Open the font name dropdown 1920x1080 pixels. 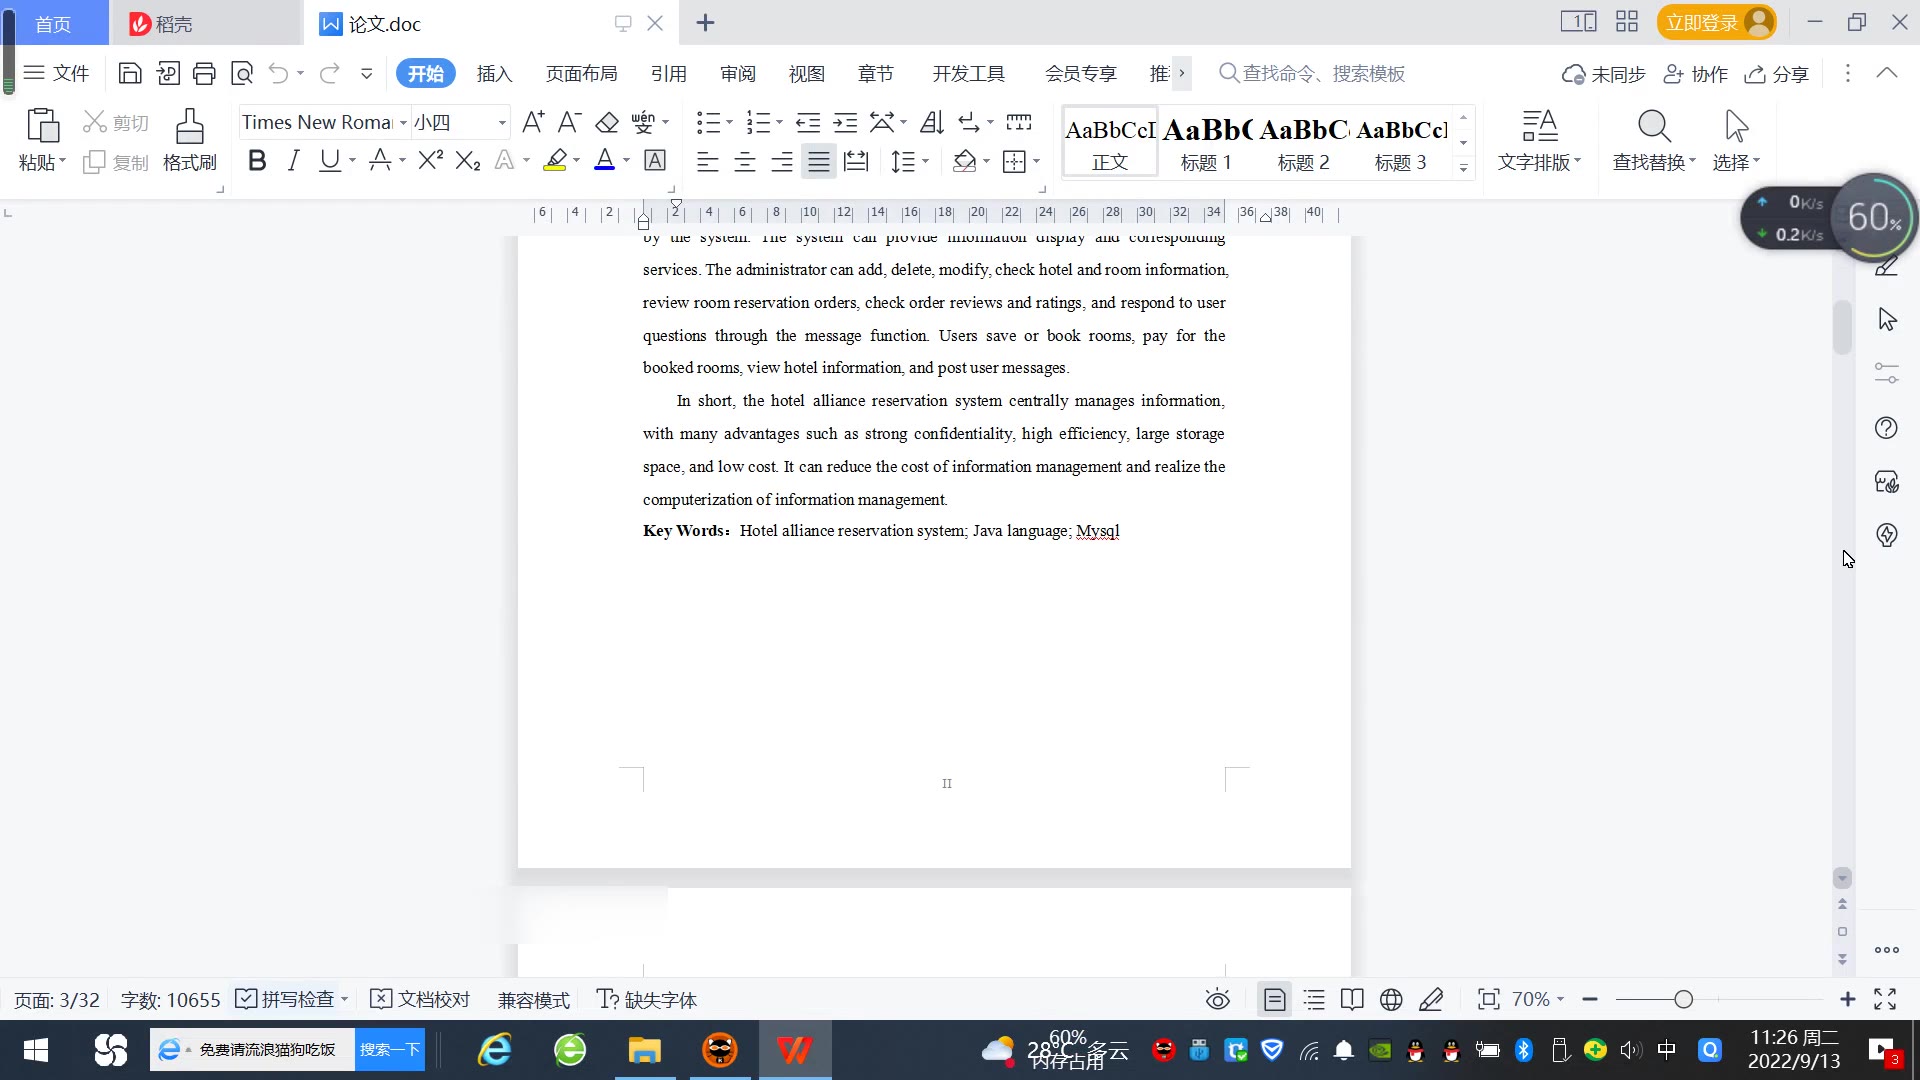403,122
